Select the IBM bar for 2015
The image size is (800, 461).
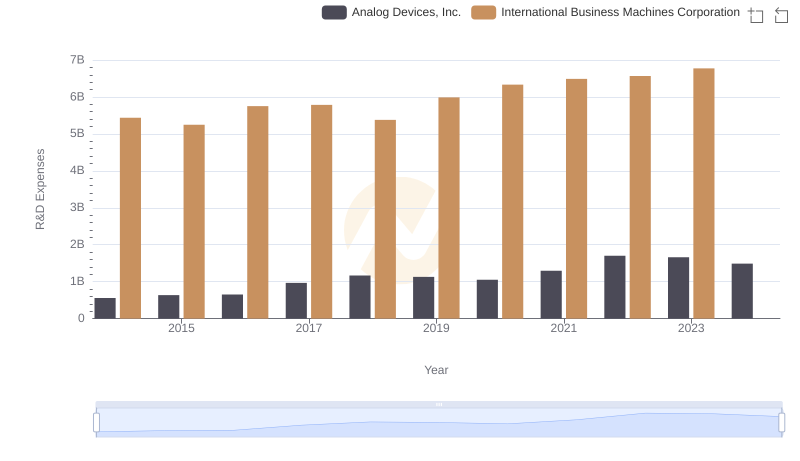pos(194,222)
